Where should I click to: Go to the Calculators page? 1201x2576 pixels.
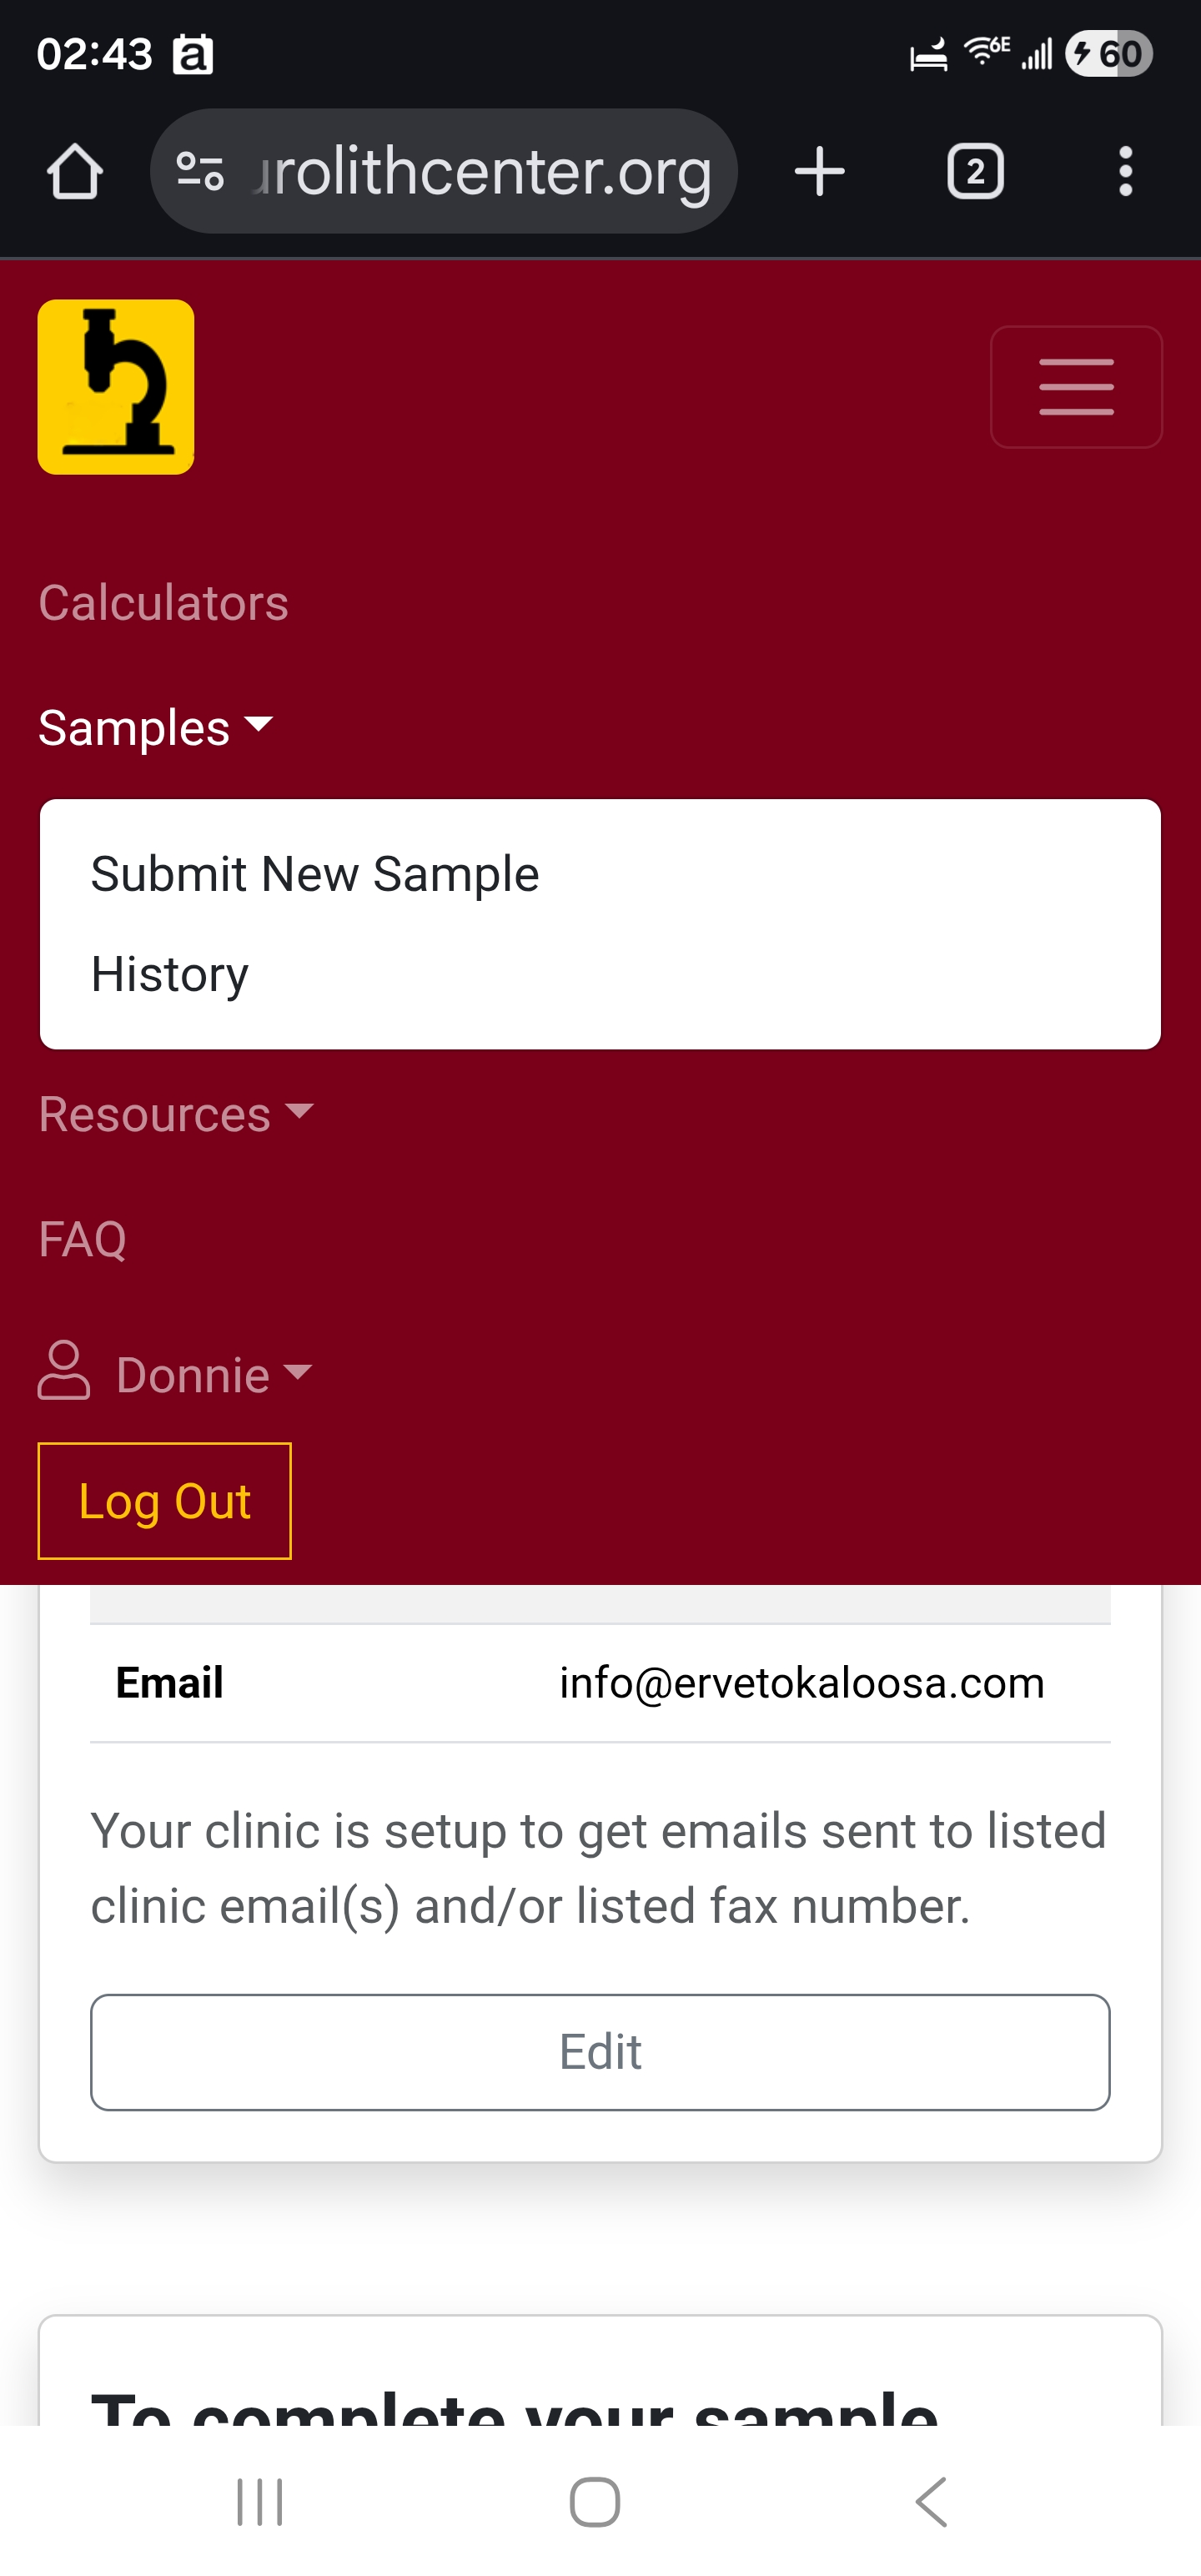click(163, 603)
